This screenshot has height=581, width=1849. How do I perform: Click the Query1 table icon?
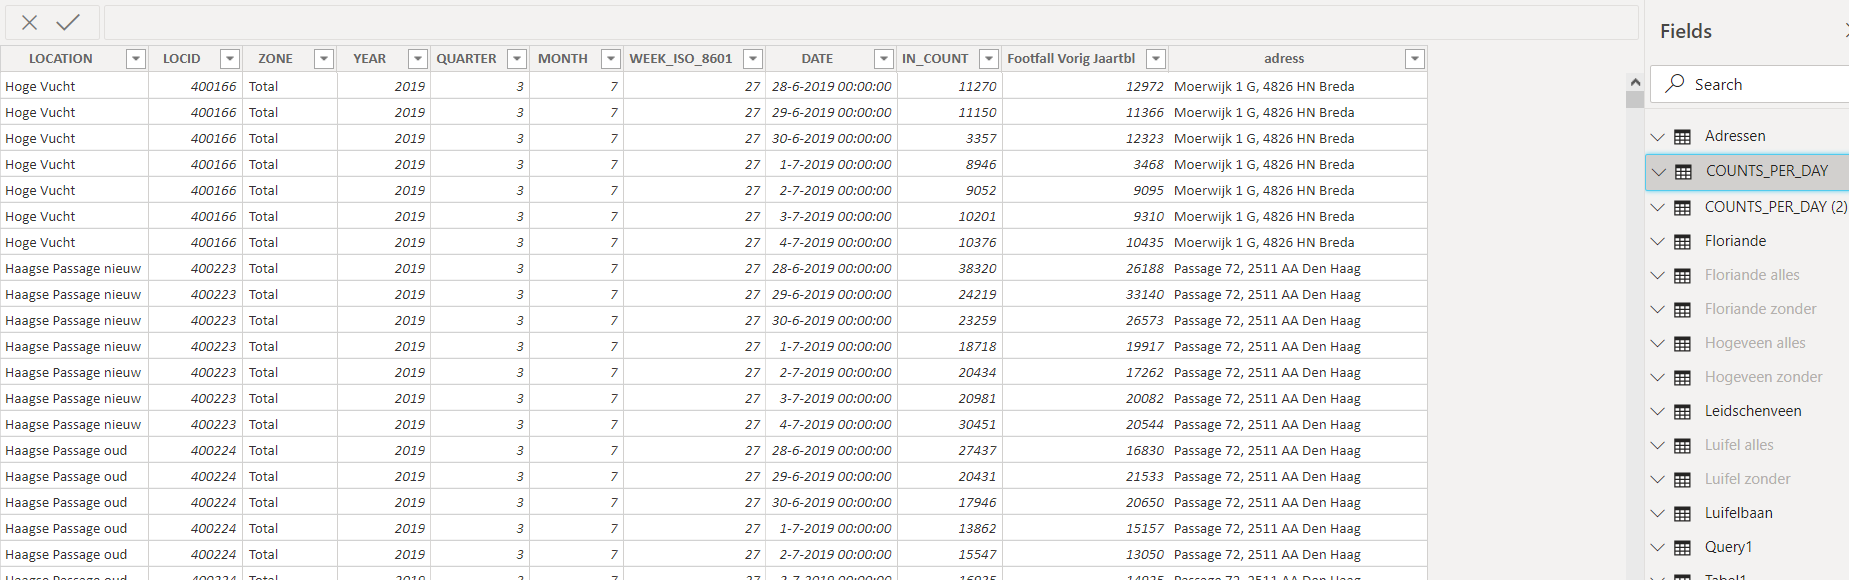[1683, 548]
